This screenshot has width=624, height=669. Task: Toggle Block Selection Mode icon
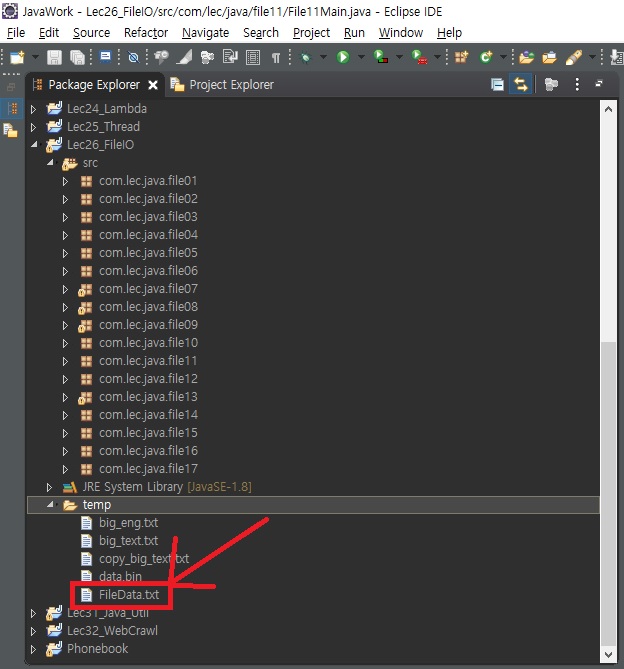point(253,57)
